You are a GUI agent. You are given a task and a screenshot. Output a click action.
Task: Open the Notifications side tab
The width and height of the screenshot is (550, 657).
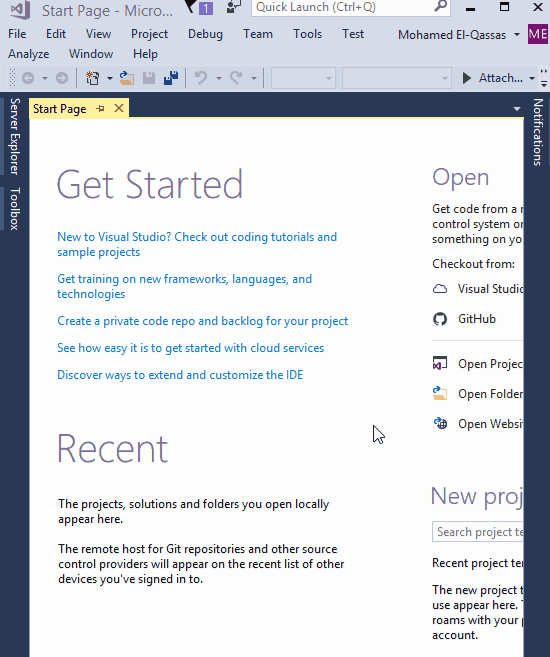pyautogui.click(x=538, y=132)
